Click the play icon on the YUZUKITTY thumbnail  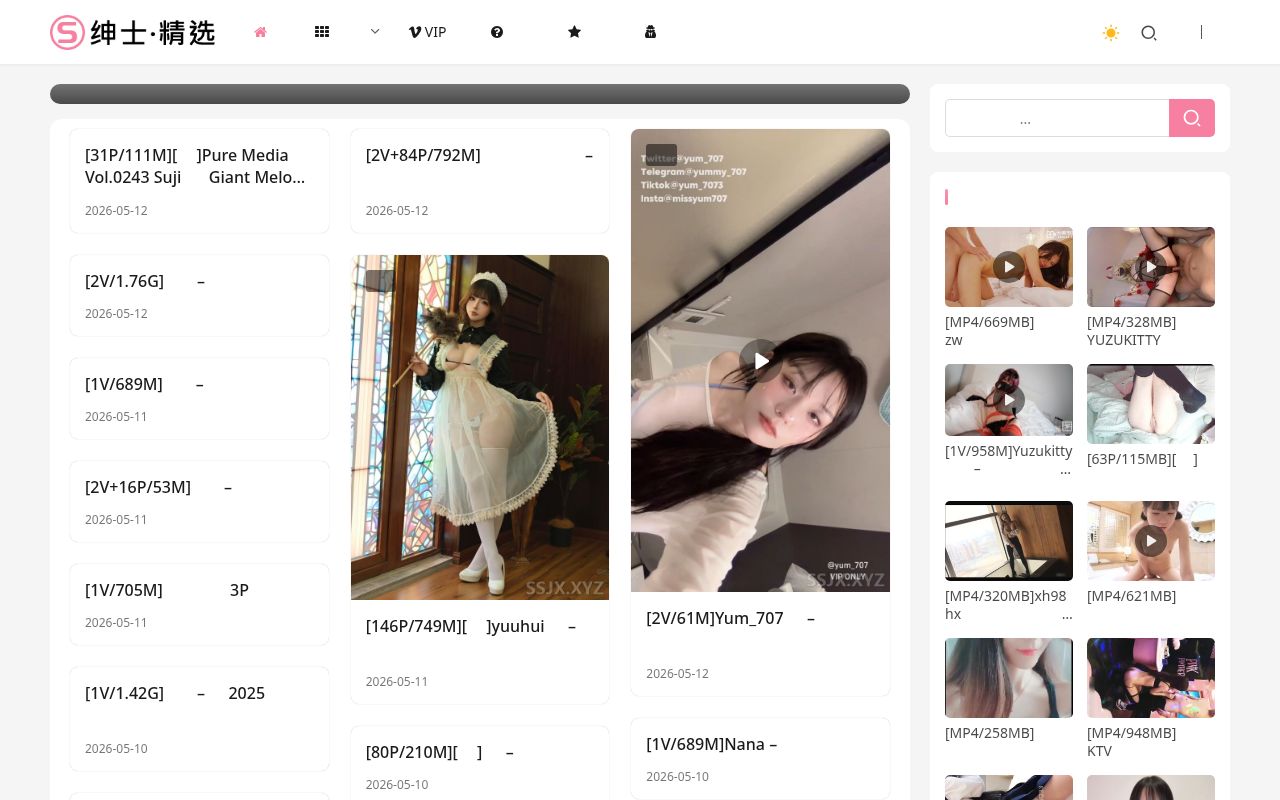1151,267
